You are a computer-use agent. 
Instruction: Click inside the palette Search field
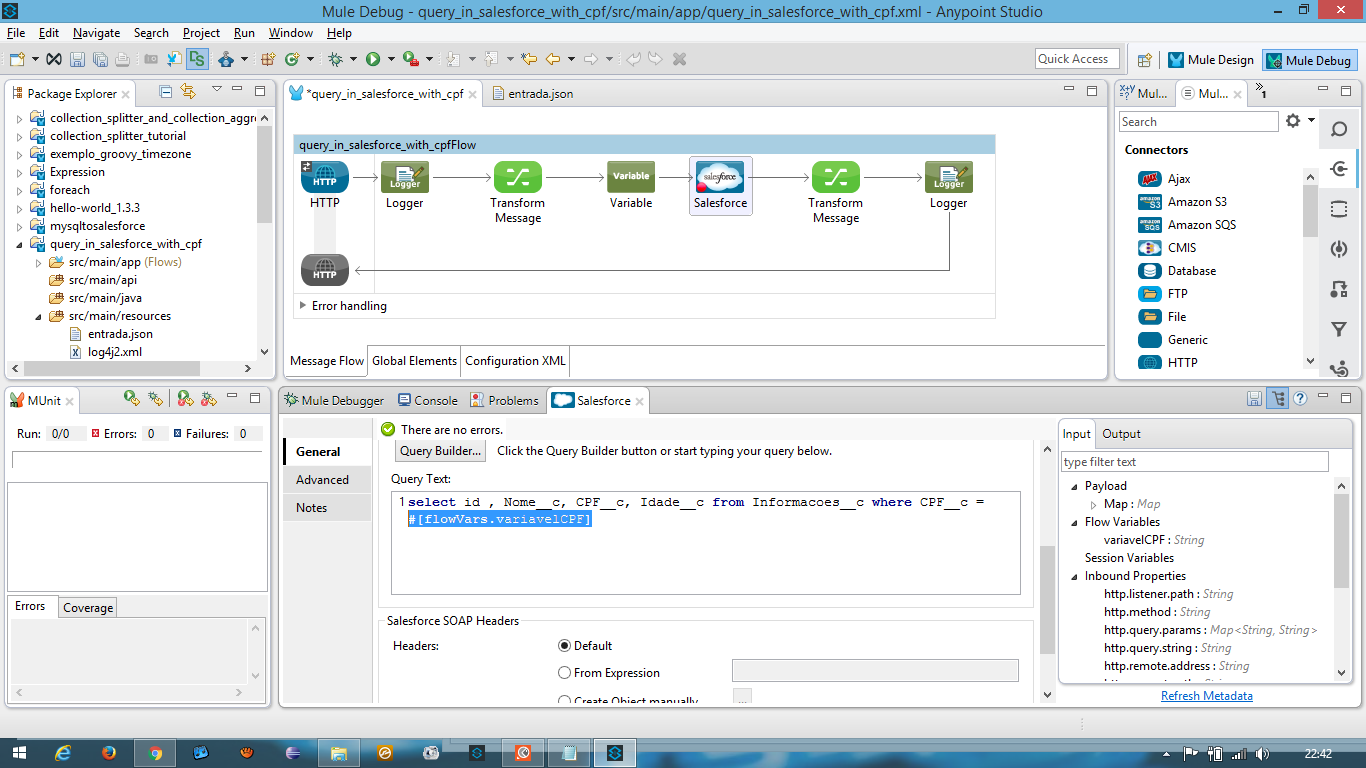(x=1197, y=121)
